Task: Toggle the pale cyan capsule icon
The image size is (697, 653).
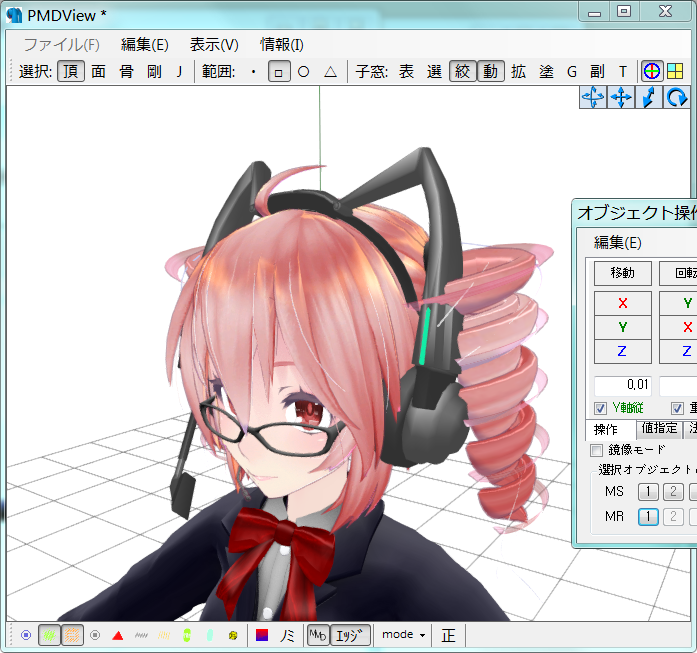Action: (x=210, y=635)
